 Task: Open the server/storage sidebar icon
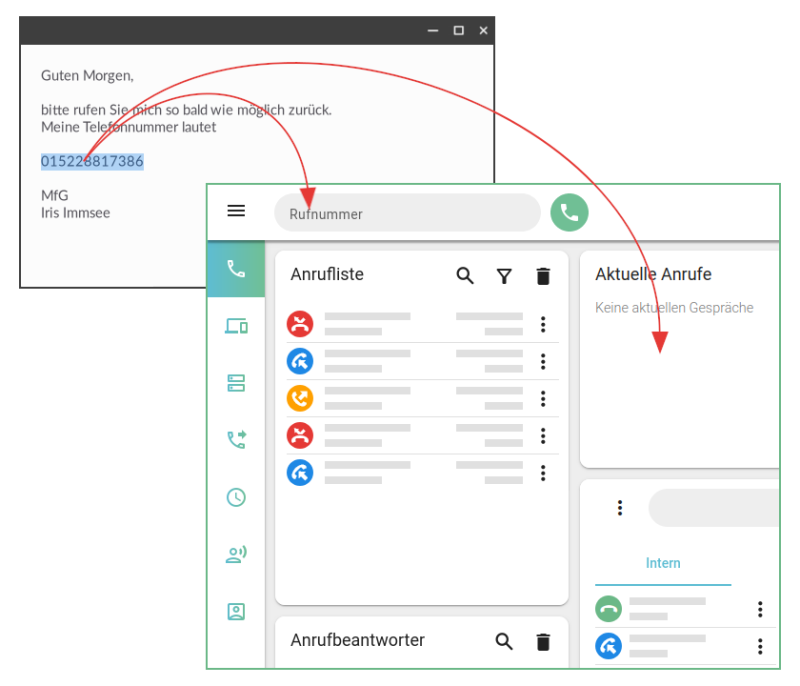(236, 383)
